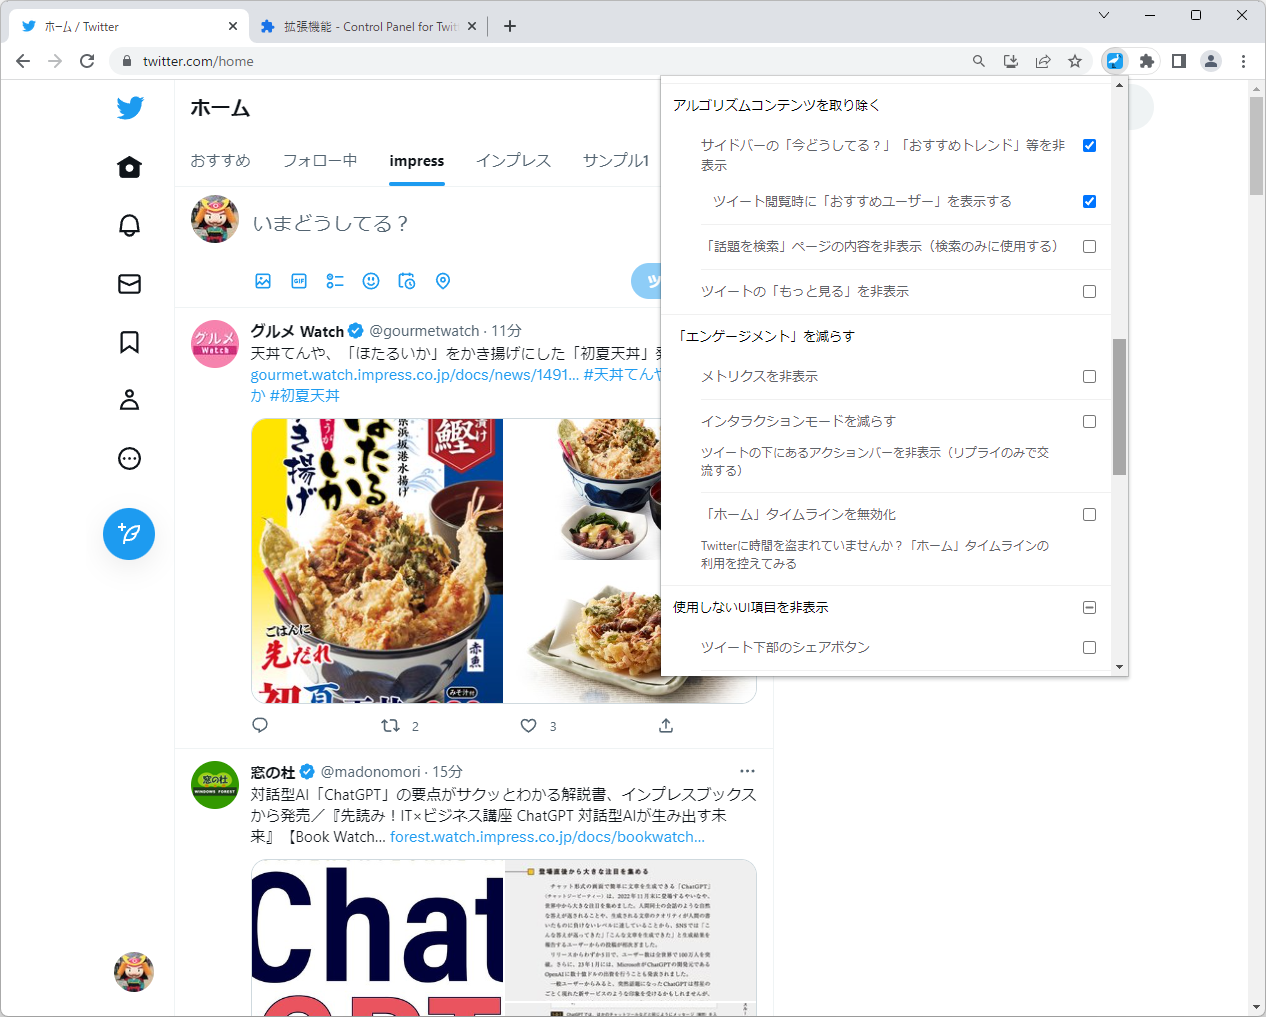The height and width of the screenshot is (1017, 1266).
Task: Like the グルメ Watch tweet
Action: [527, 725]
